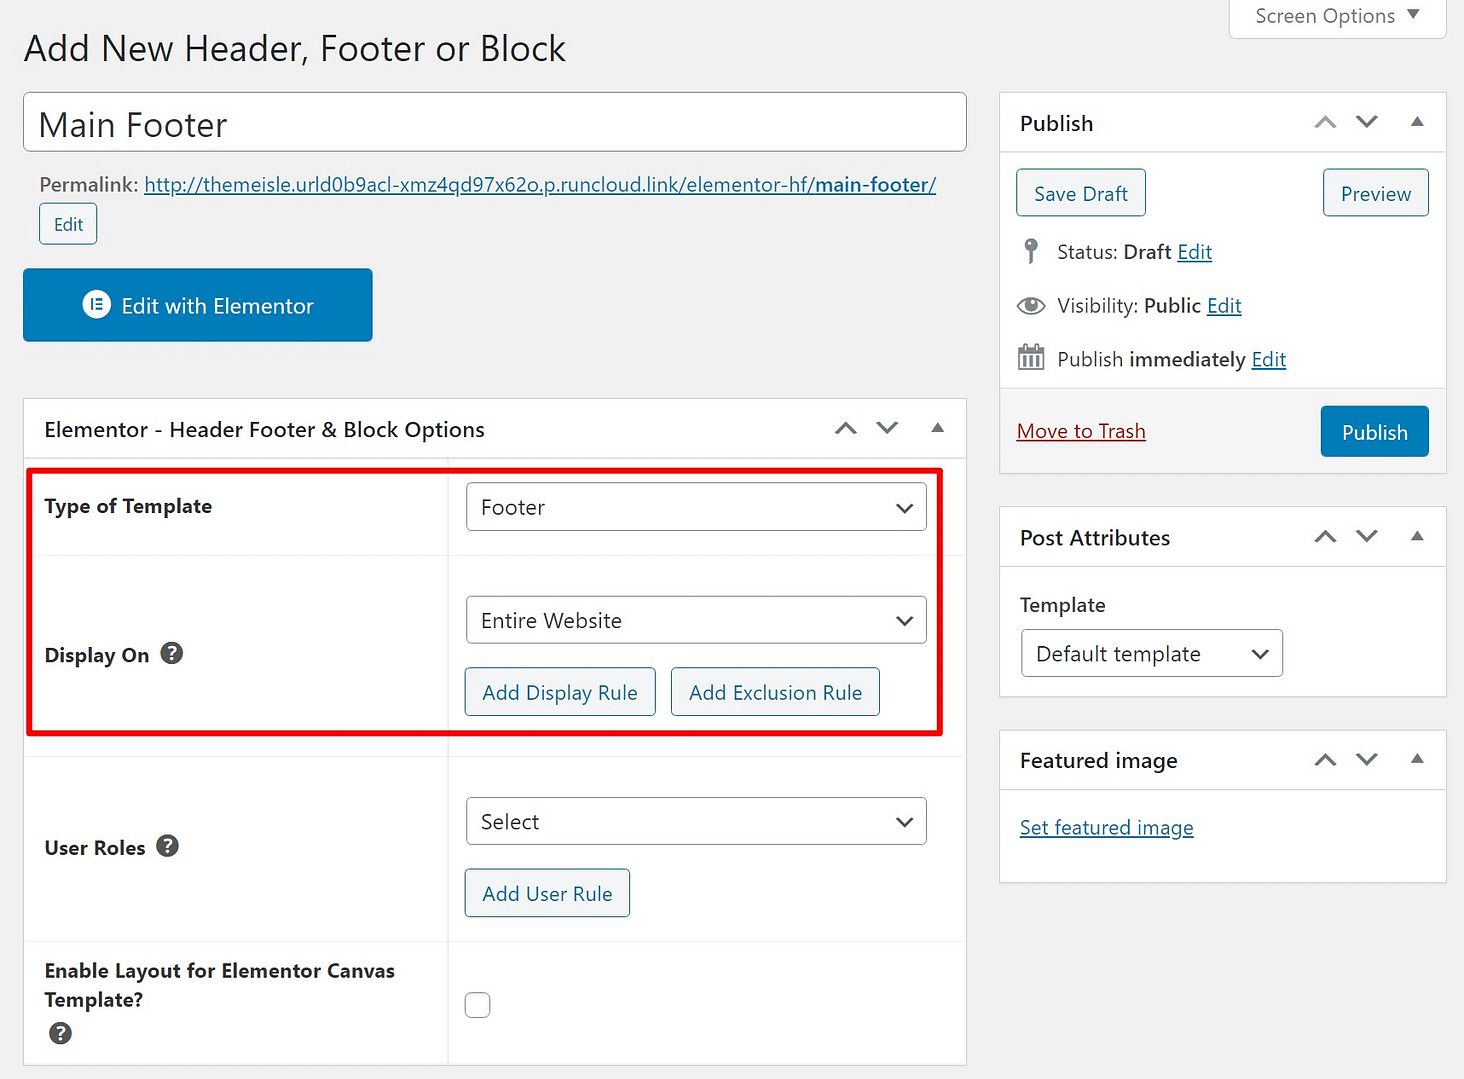This screenshot has height=1079, width=1464.
Task: Open the User Roles Select dropdown
Action: click(695, 821)
